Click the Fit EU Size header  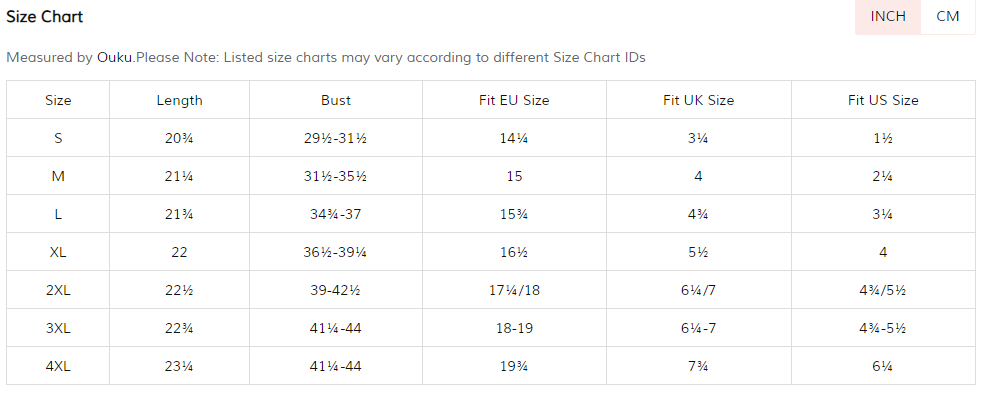(x=514, y=100)
